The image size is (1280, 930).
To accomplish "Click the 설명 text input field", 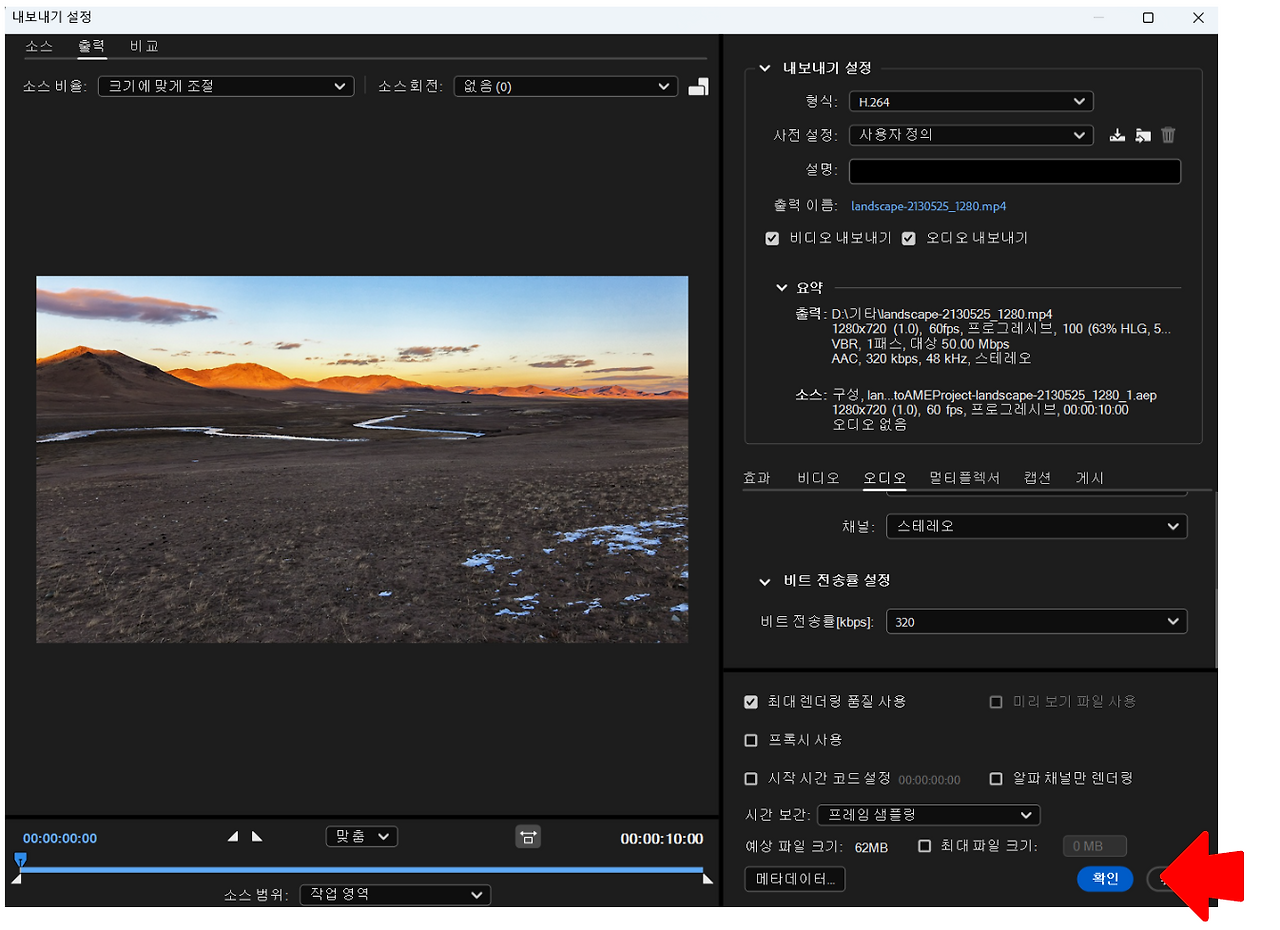I will coord(1015,172).
